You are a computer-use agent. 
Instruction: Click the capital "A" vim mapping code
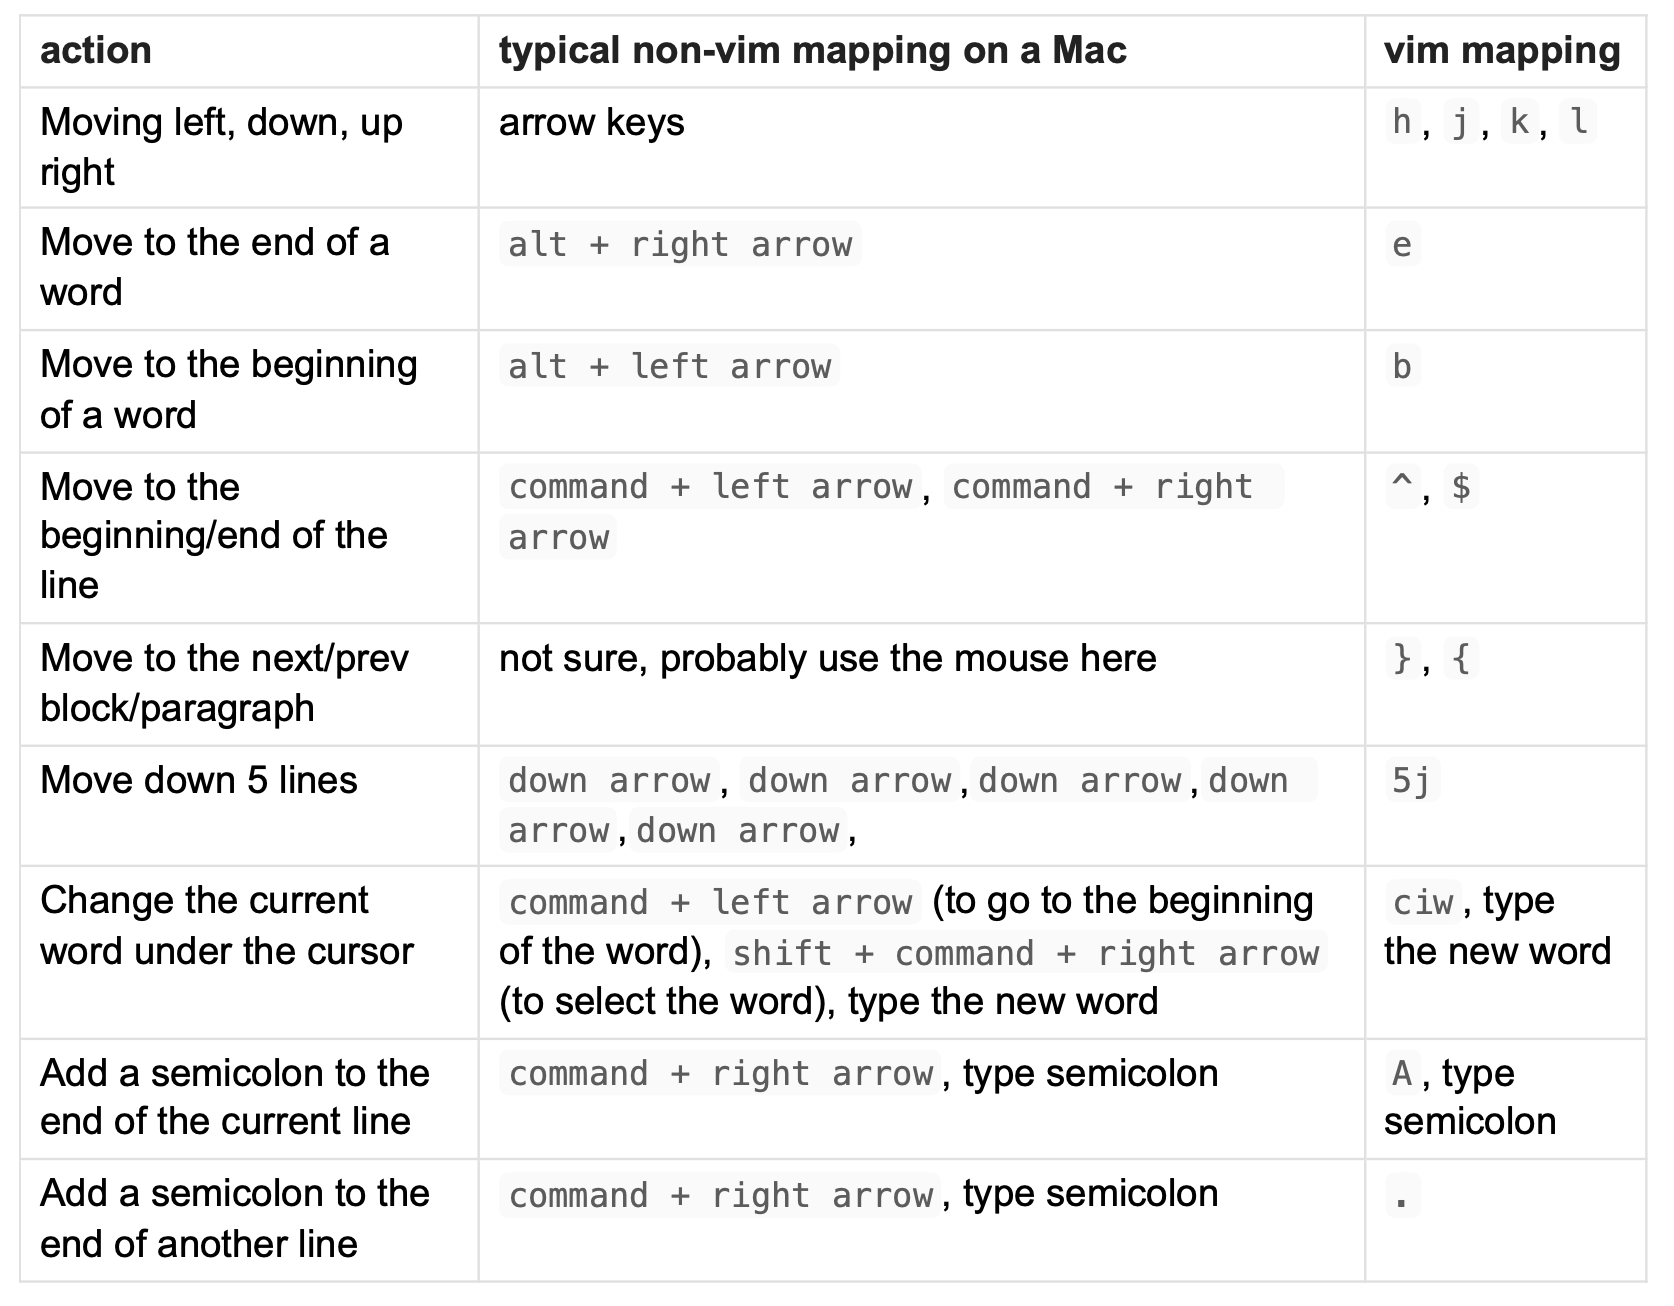pyautogui.click(x=1402, y=1075)
